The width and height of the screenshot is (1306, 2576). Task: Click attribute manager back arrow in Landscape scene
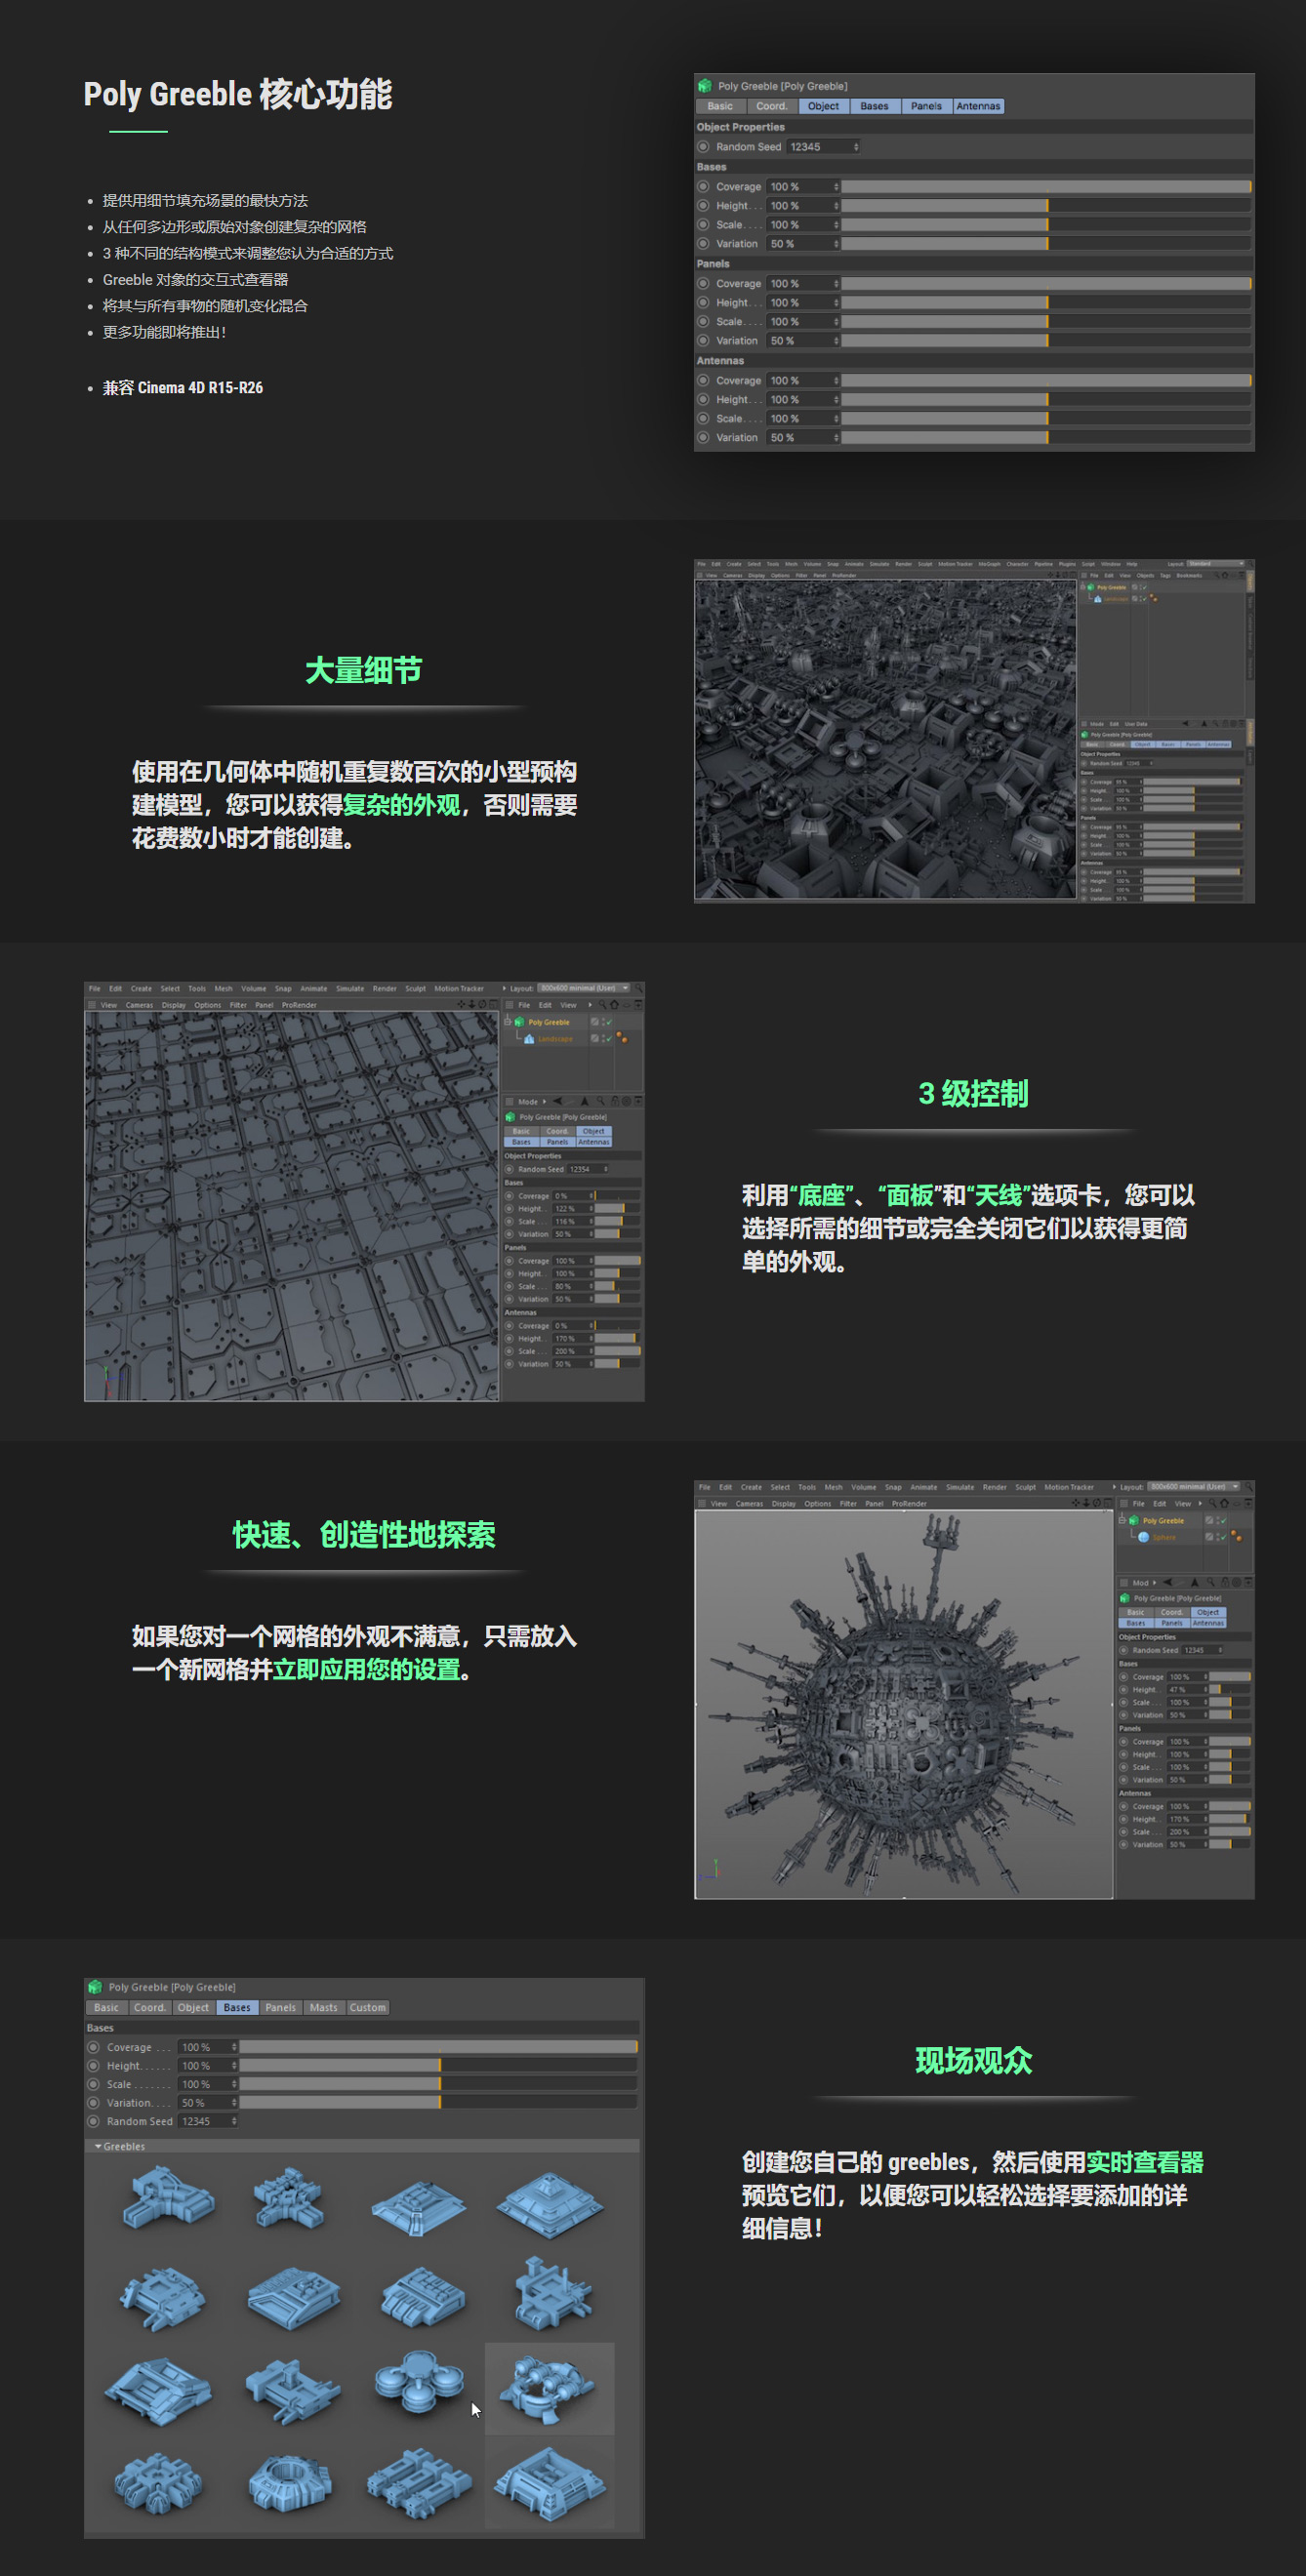pyautogui.click(x=558, y=1101)
